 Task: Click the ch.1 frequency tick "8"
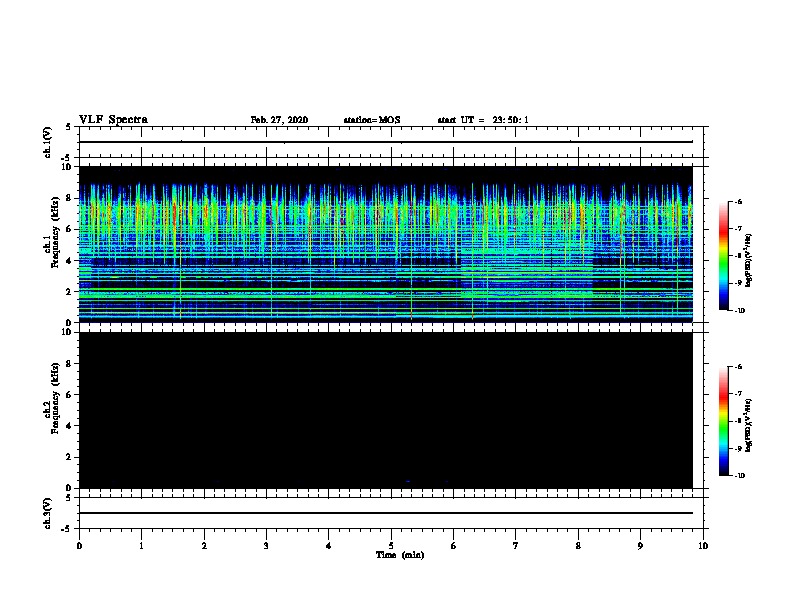70,198
